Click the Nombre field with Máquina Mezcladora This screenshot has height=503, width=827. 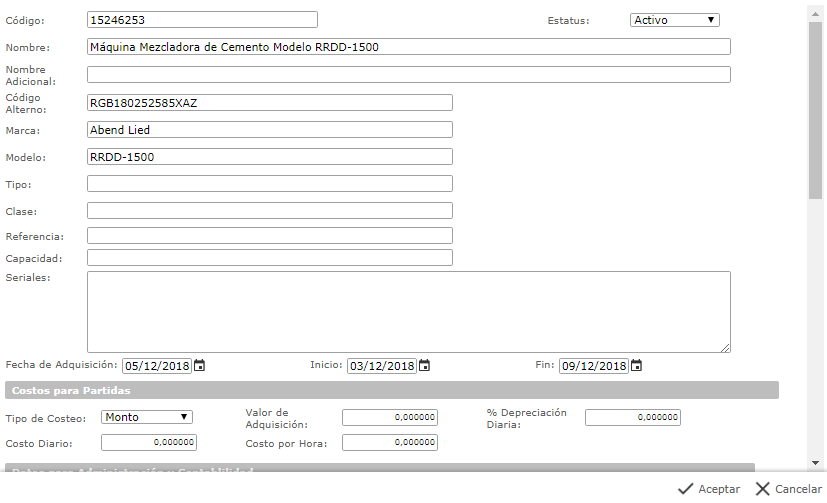click(x=409, y=47)
